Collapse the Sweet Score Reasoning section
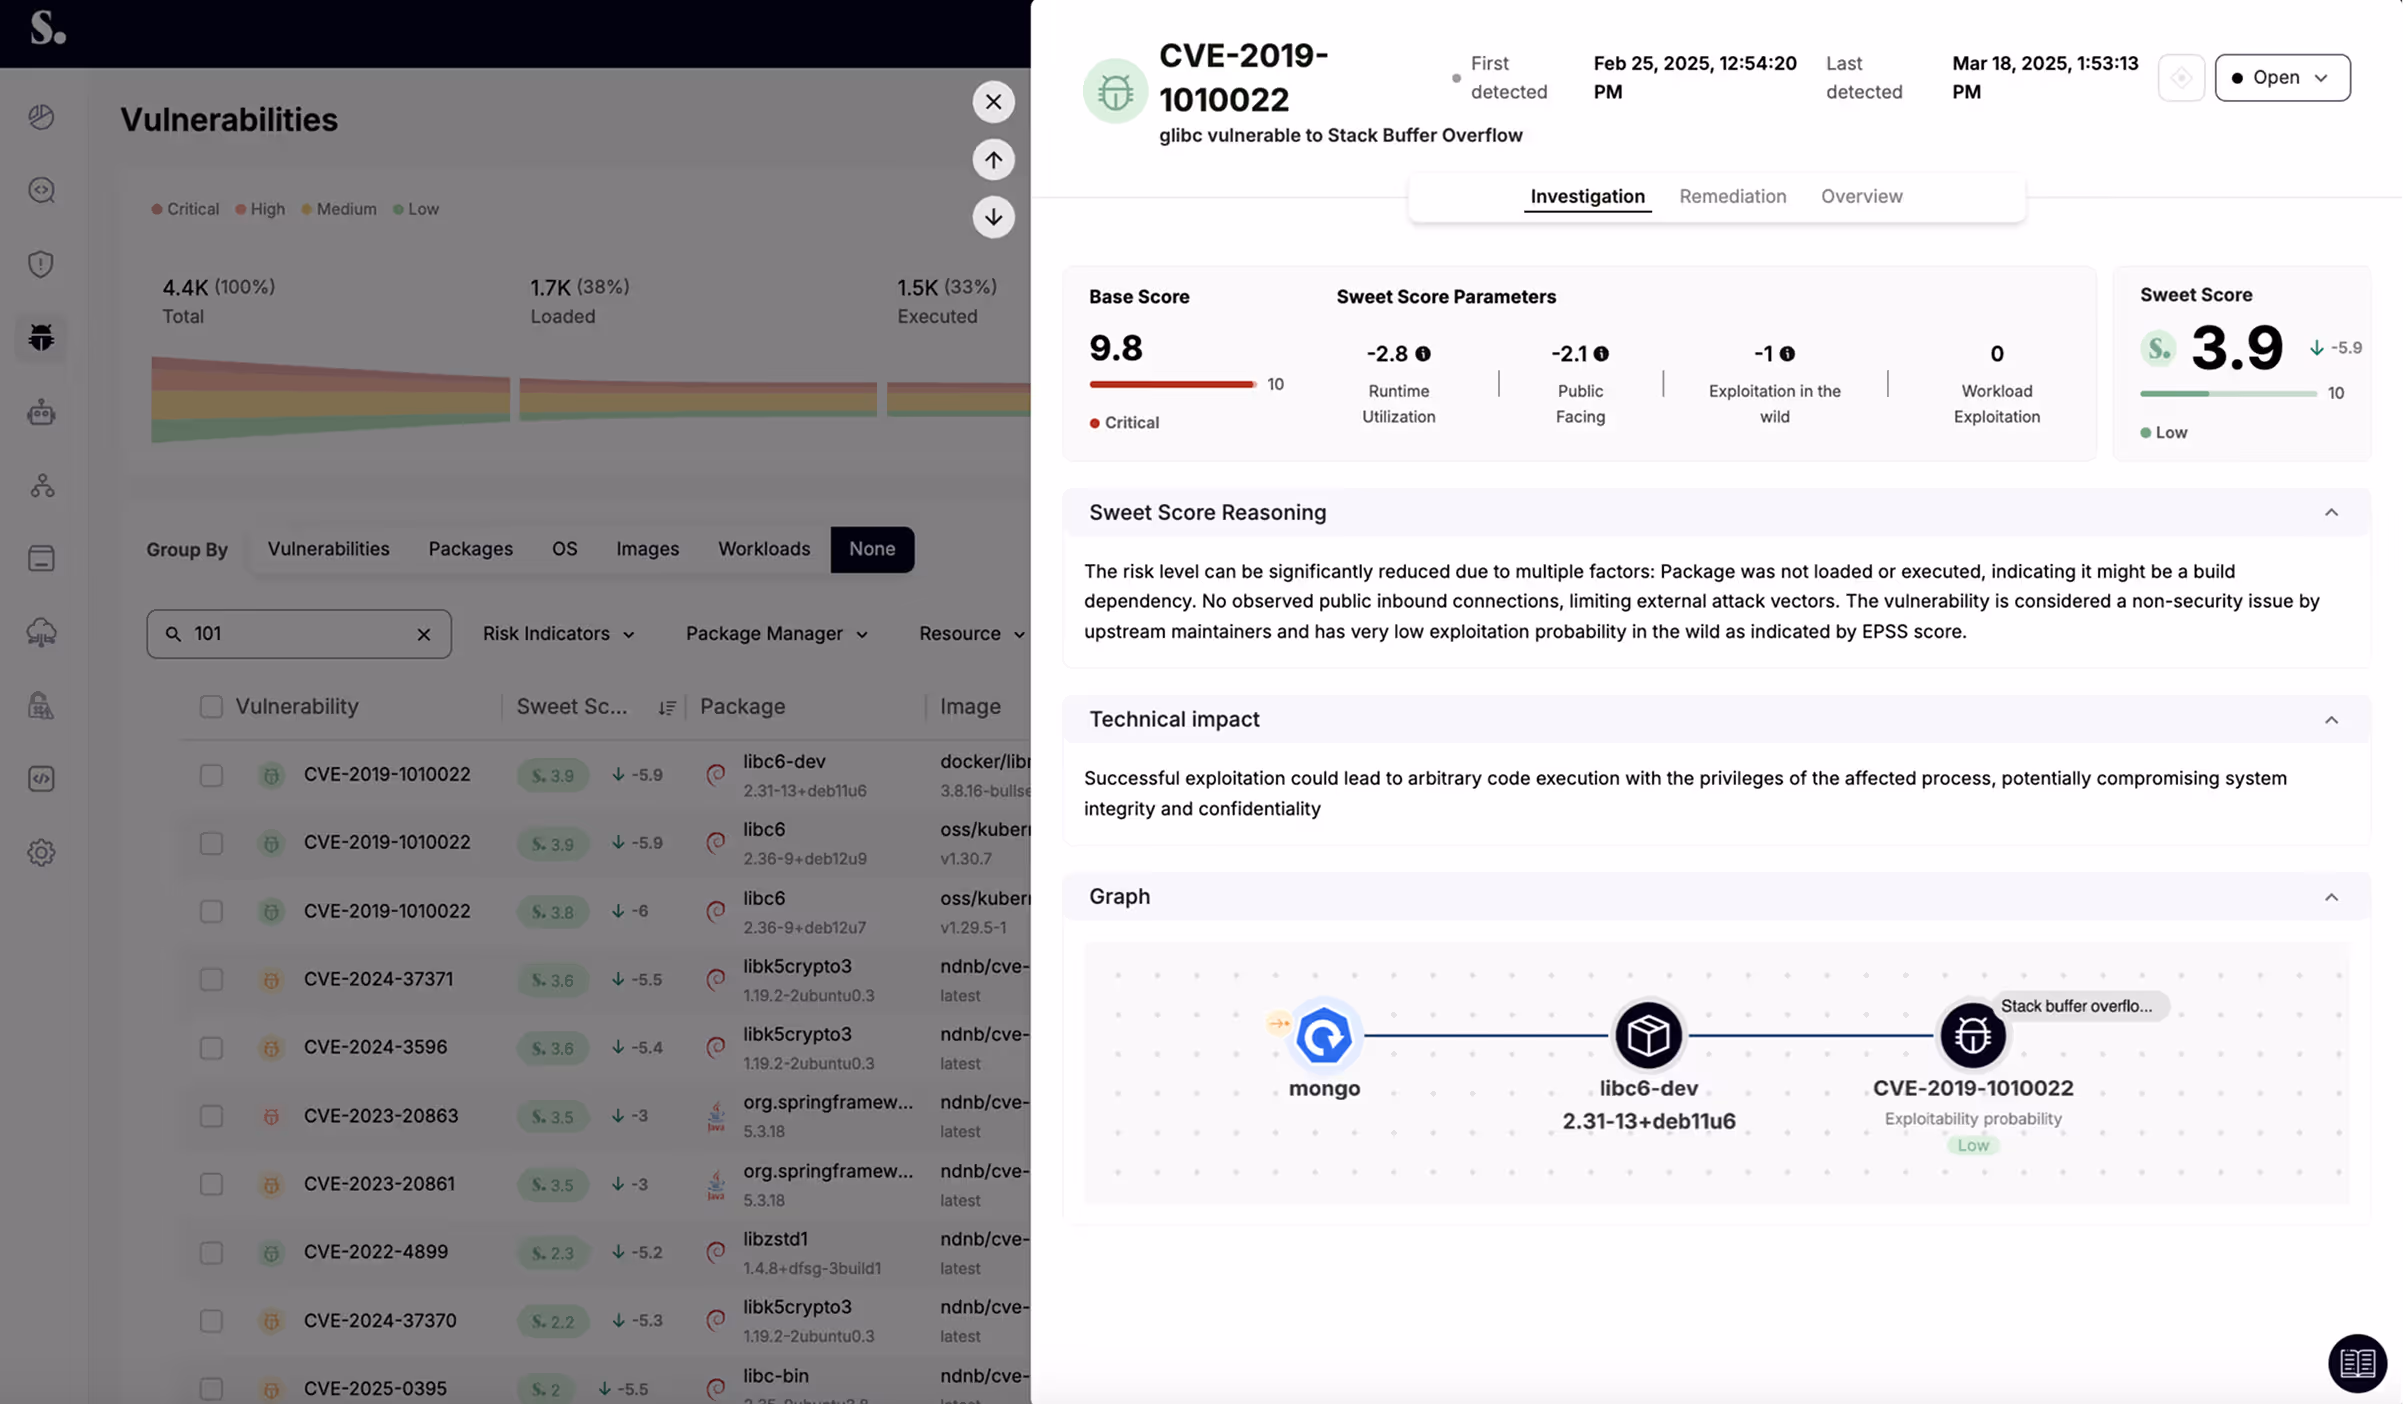2403x1404 pixels. (x=2330, y=513)
